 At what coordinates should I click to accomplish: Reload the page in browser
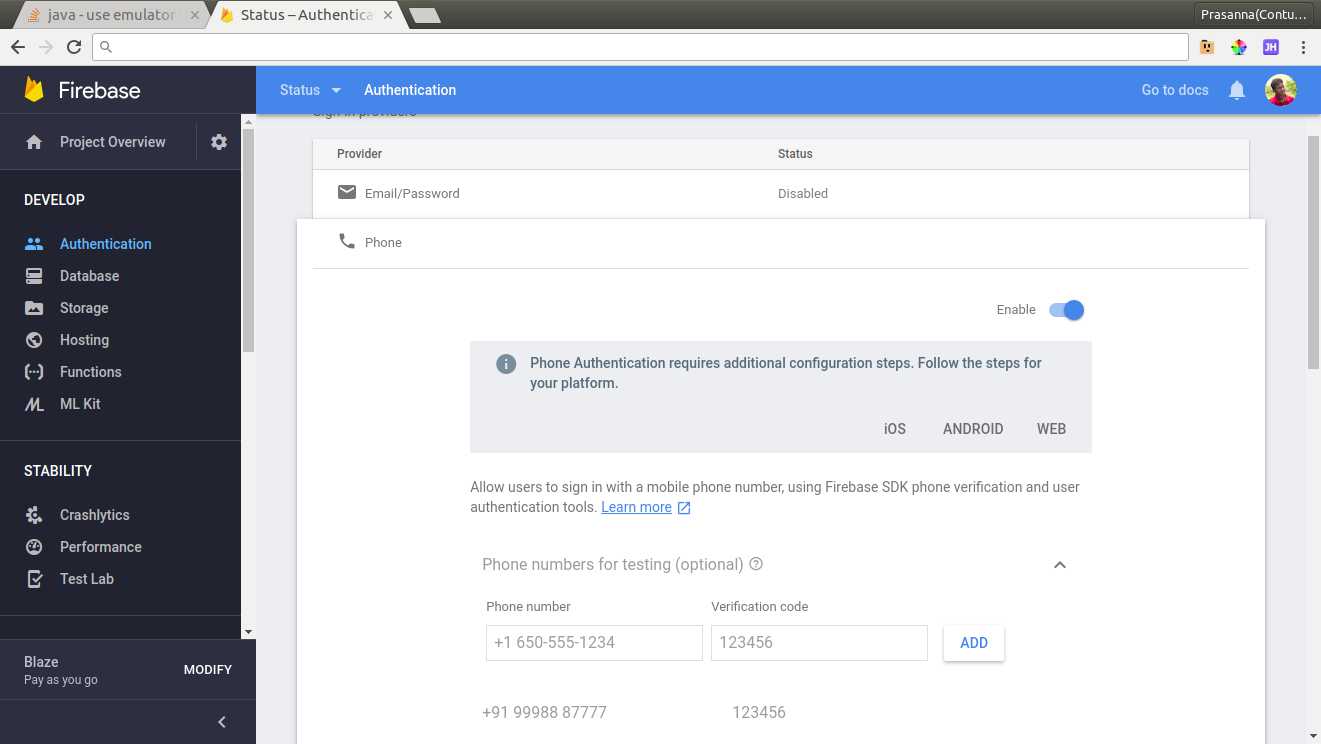tap(74, 47)
